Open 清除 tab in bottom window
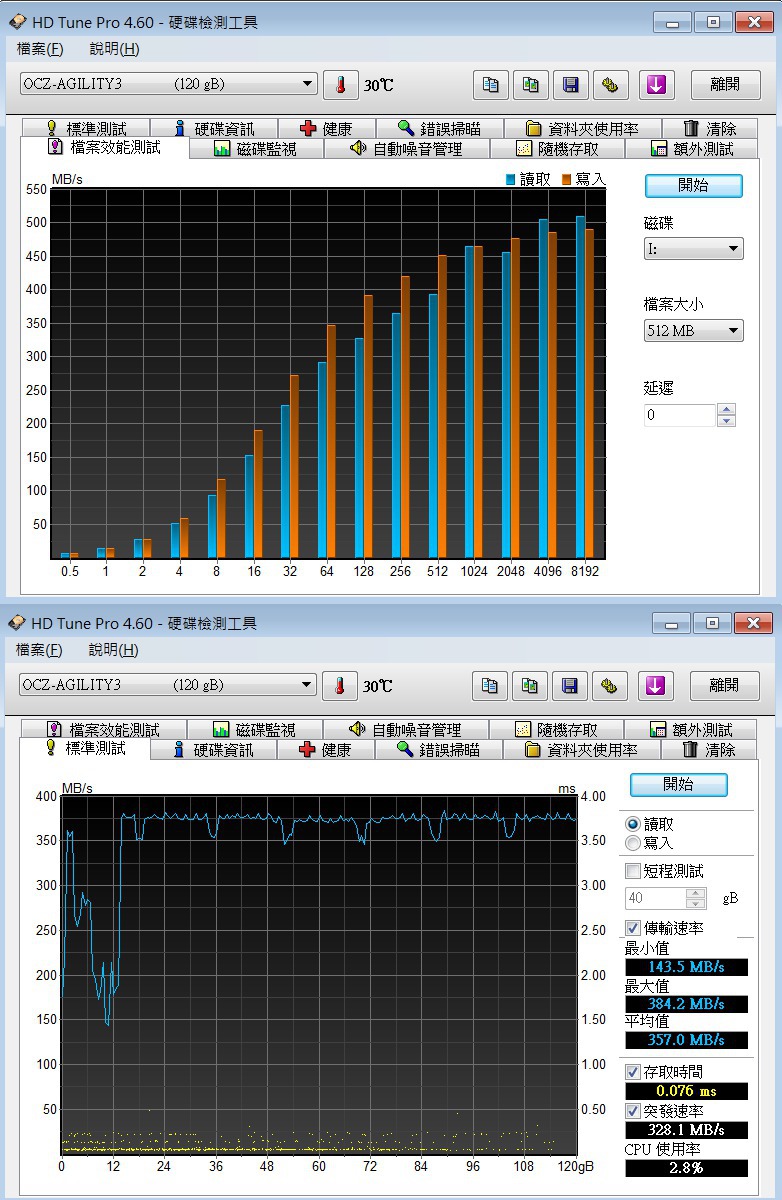The width and height of the screenshot is (782, 1200). pyautogui.click(x=710, y=750)
